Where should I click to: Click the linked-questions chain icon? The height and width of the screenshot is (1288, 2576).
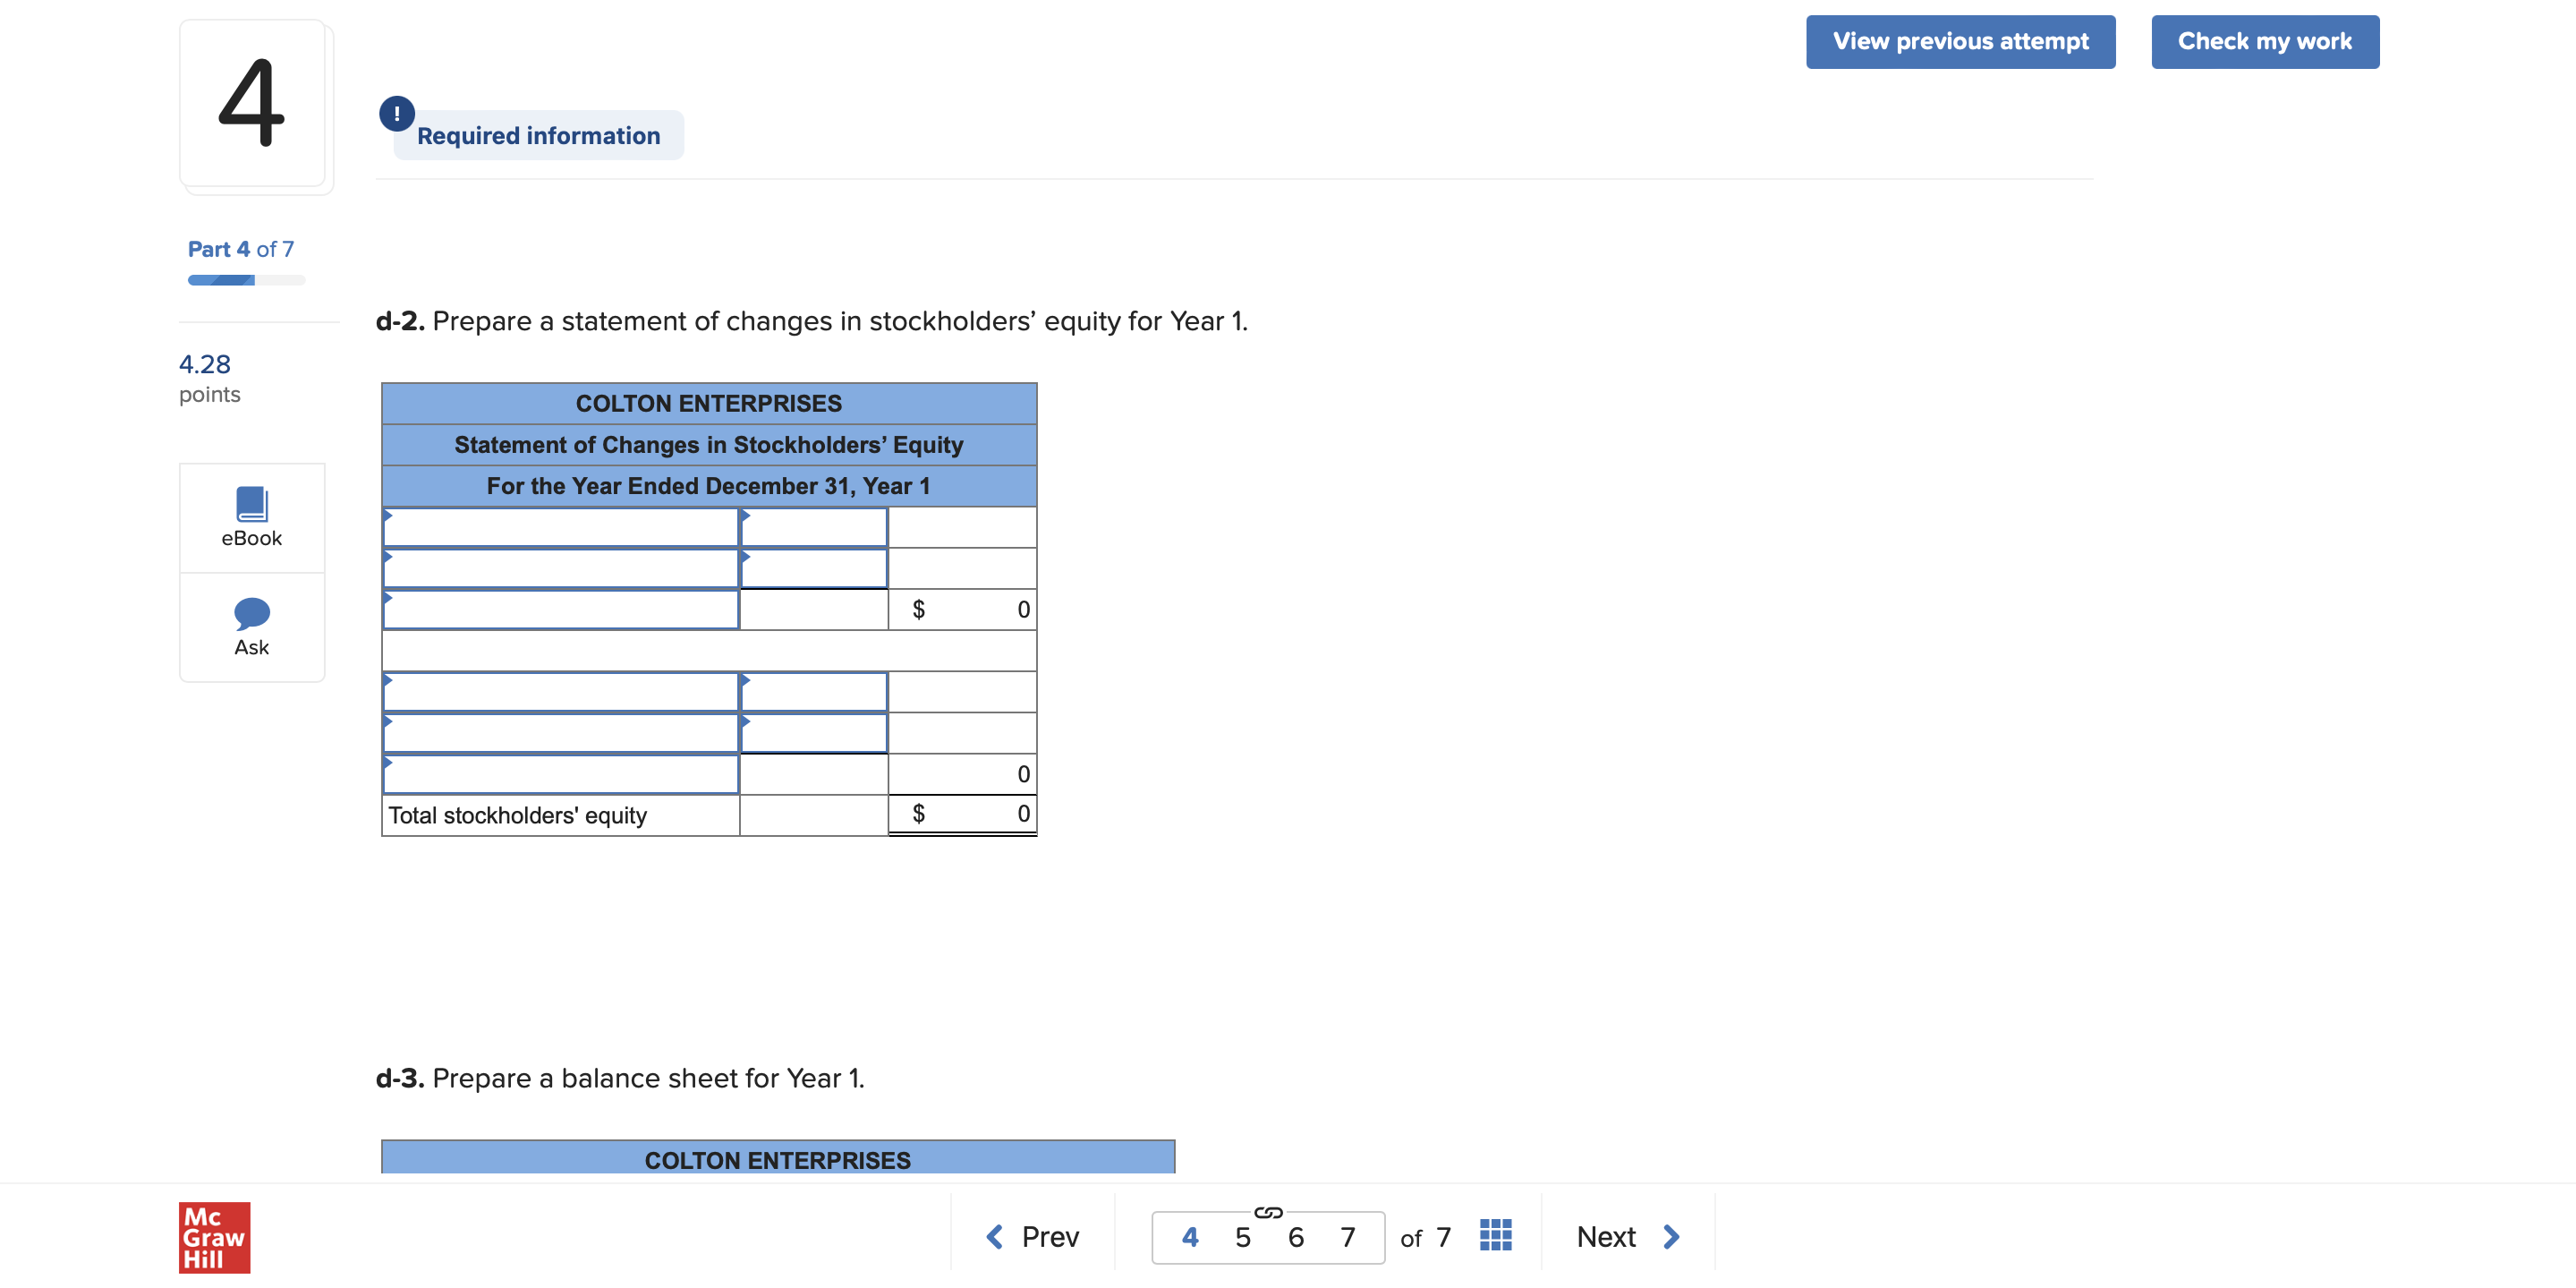(x=1267, y=1212)
